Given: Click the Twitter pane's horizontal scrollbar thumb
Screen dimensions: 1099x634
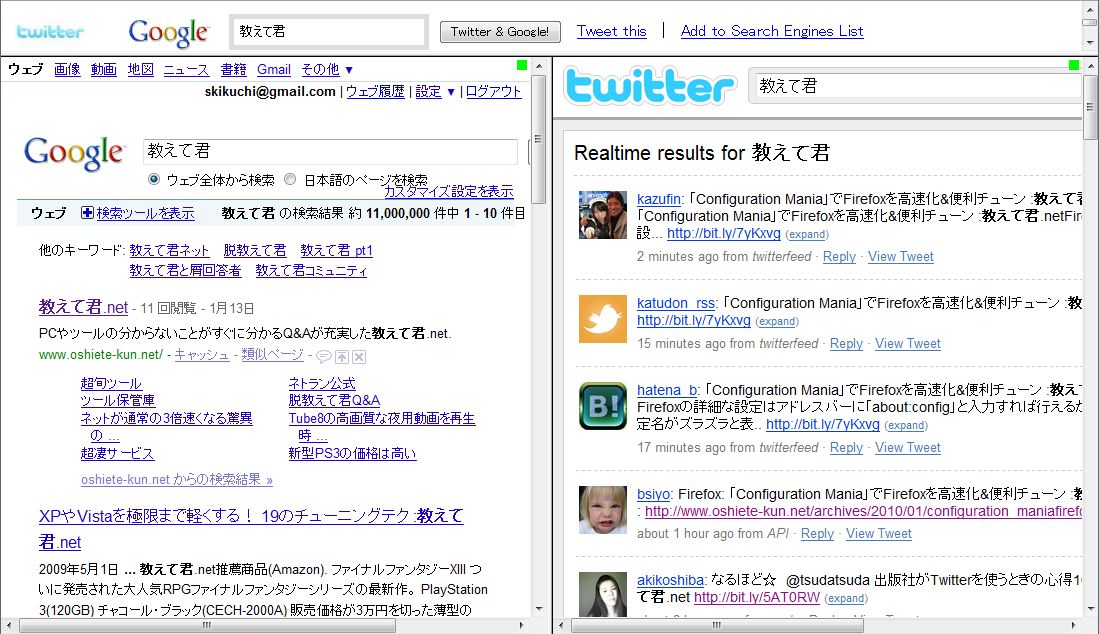Looking at the screenshot, I should coord(718,625).
